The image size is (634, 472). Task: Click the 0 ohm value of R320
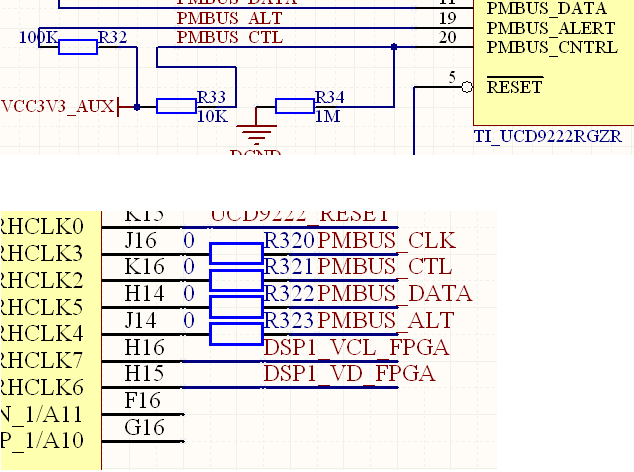(189, 240)
